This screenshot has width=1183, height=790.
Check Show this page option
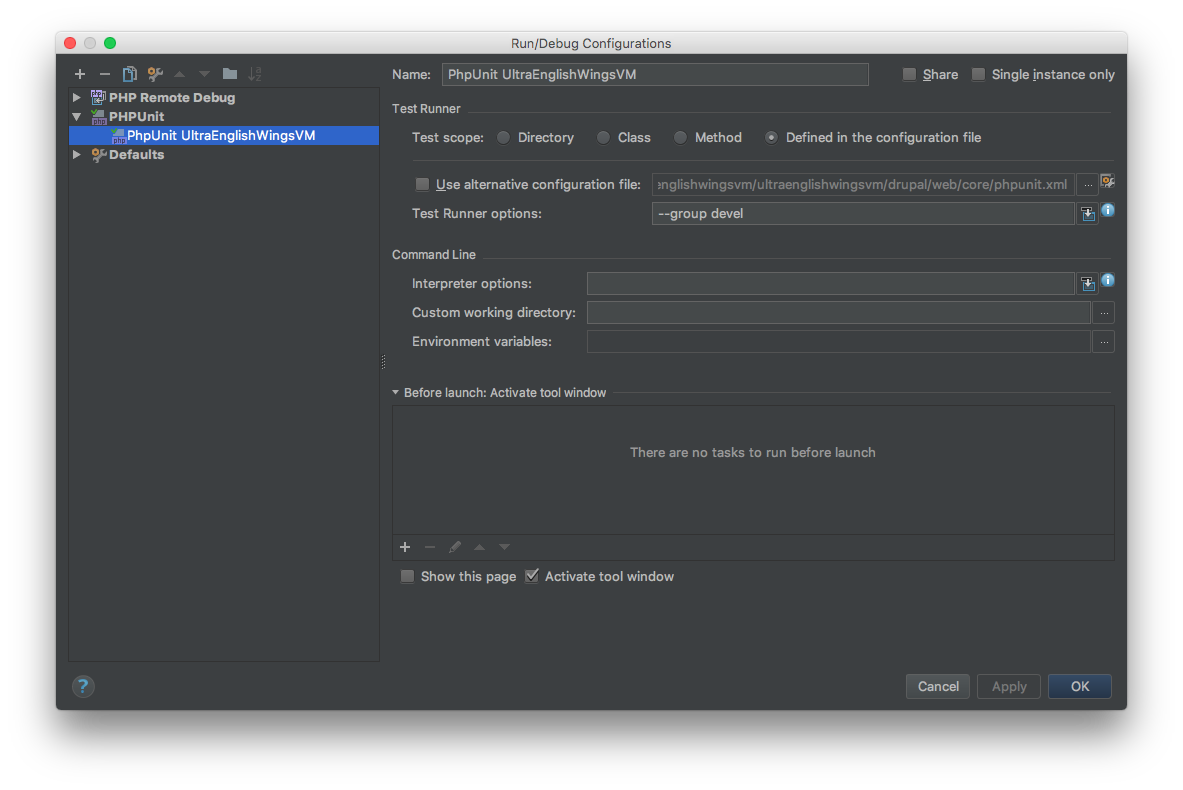click(407, 576)
